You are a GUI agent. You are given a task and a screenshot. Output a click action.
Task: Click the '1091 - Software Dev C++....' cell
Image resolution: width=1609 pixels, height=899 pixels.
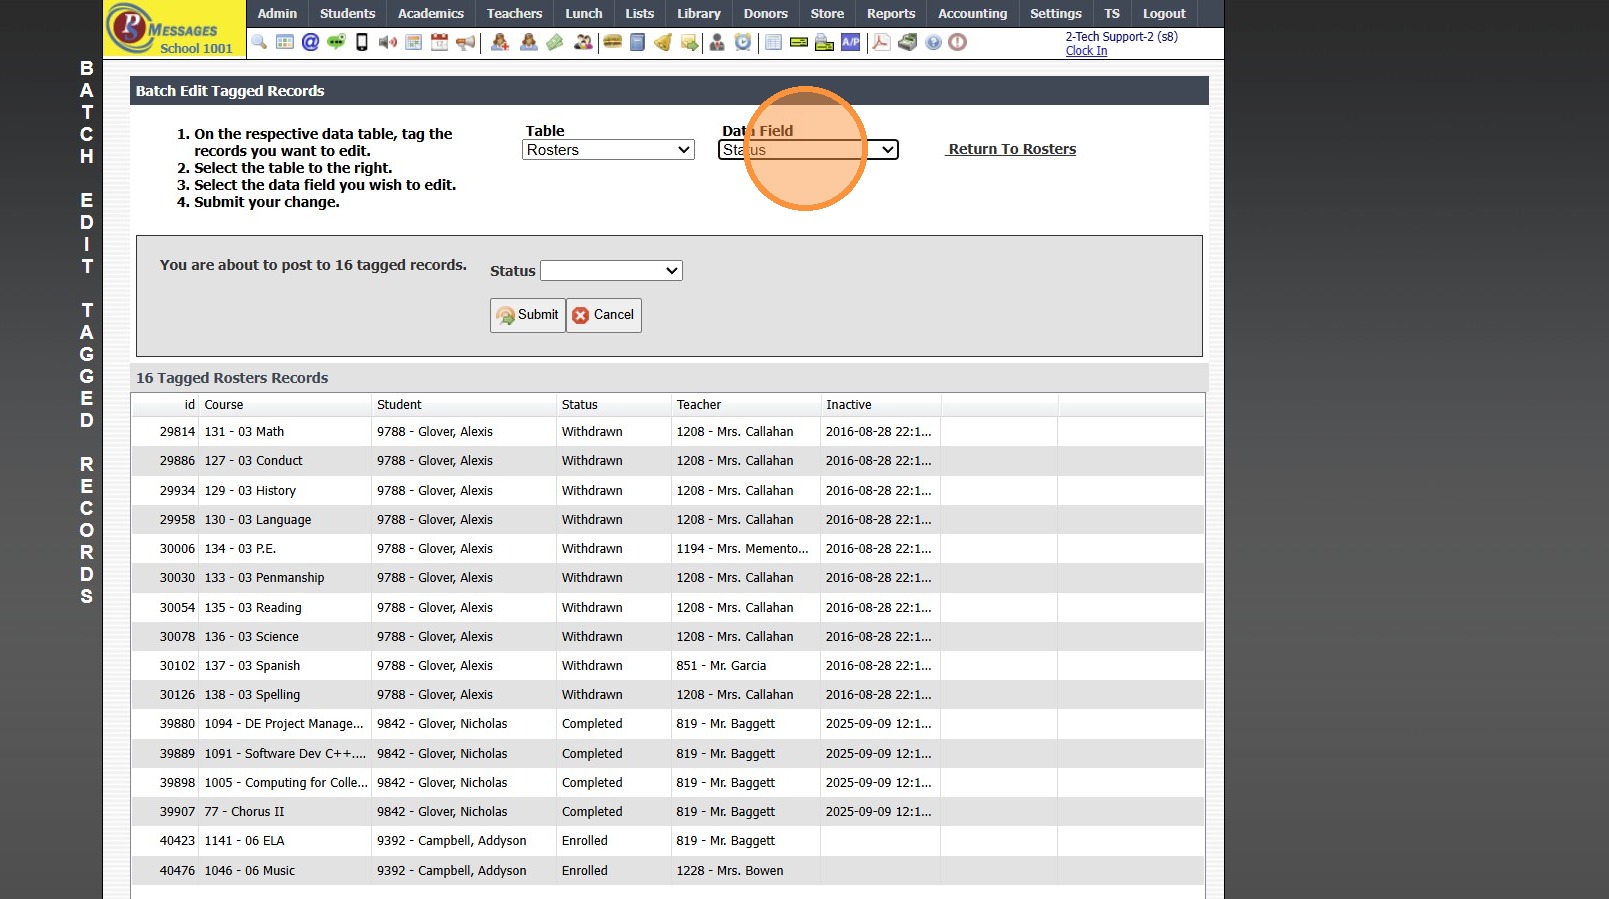pos(285,754)
